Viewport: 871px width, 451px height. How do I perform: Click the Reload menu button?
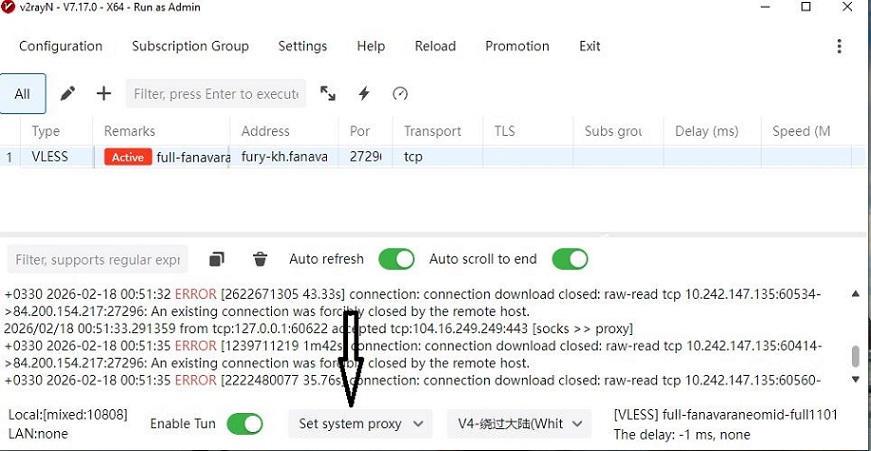pyautogui.click(x=435, y=47)
